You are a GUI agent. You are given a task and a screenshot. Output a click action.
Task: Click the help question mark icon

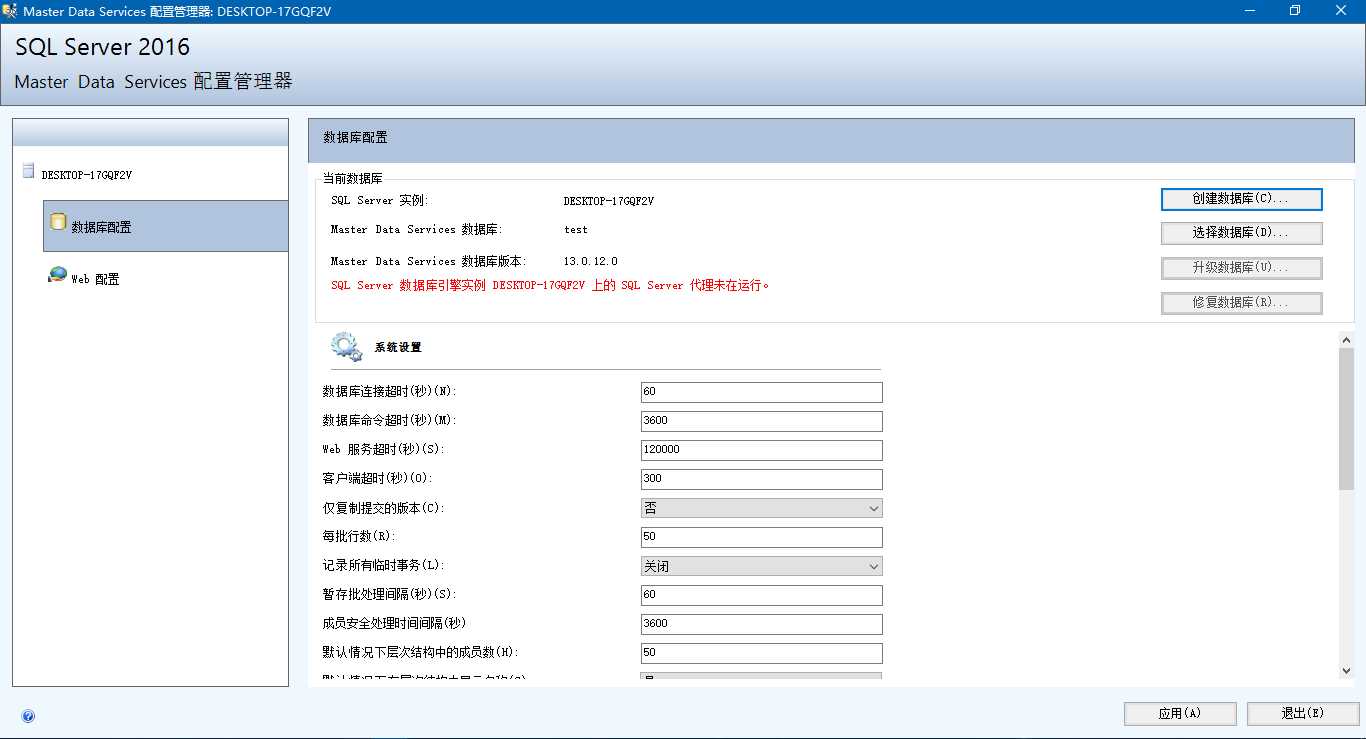[28, 716]
